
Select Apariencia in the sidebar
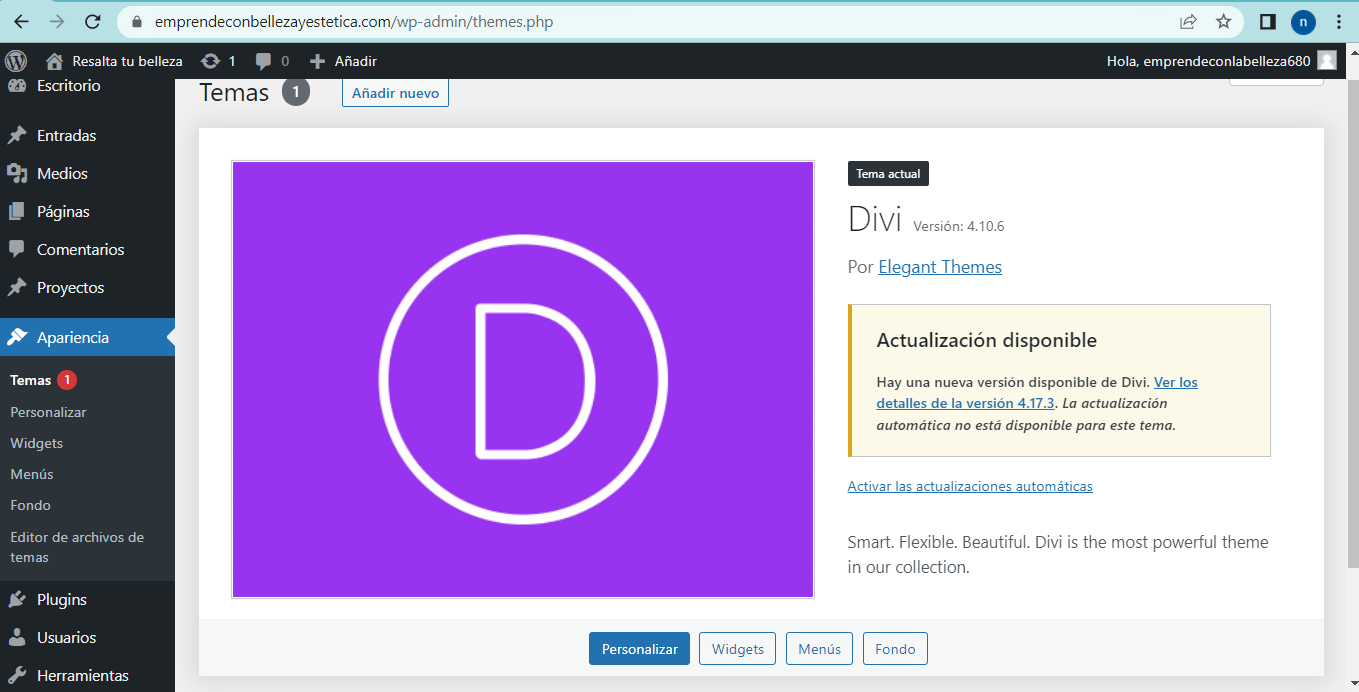click(87, 337)
